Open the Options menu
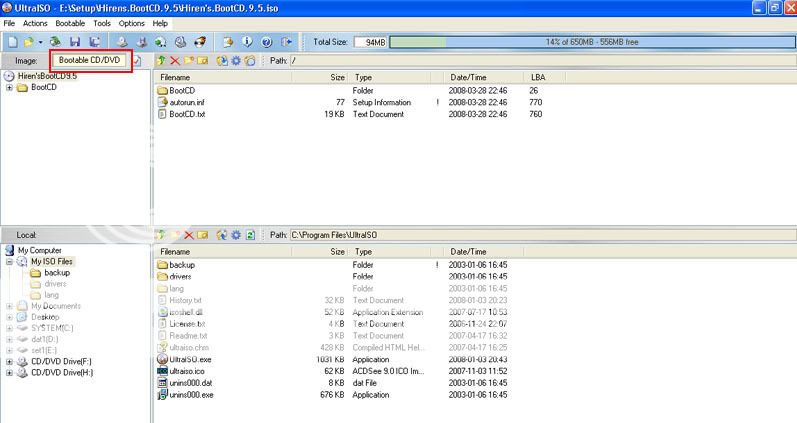 tap(132, 23)
